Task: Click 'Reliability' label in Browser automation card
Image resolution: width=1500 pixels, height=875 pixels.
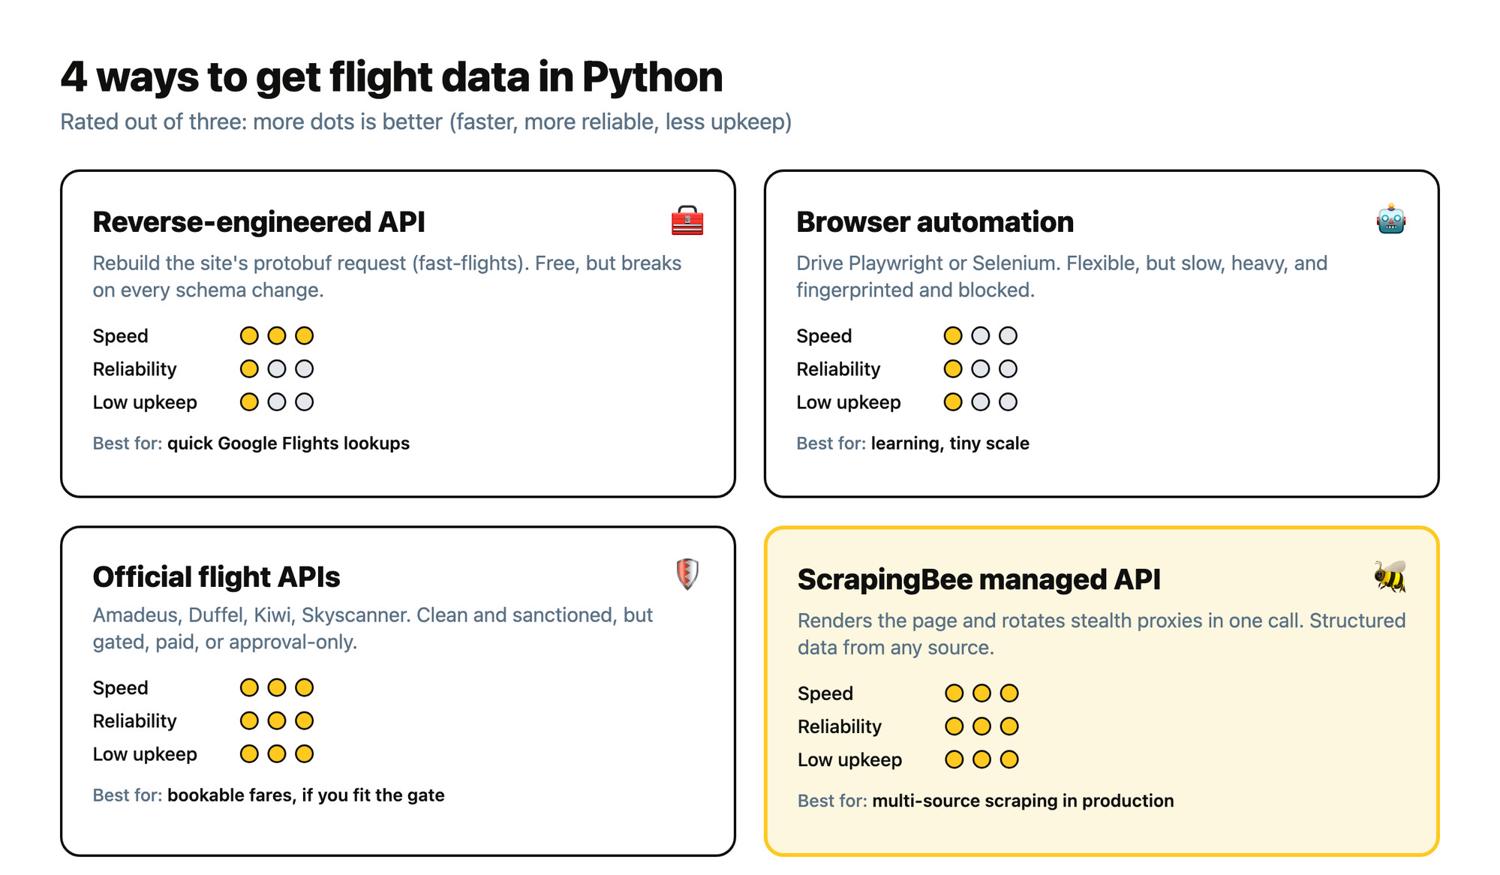Action: [838, 369]
